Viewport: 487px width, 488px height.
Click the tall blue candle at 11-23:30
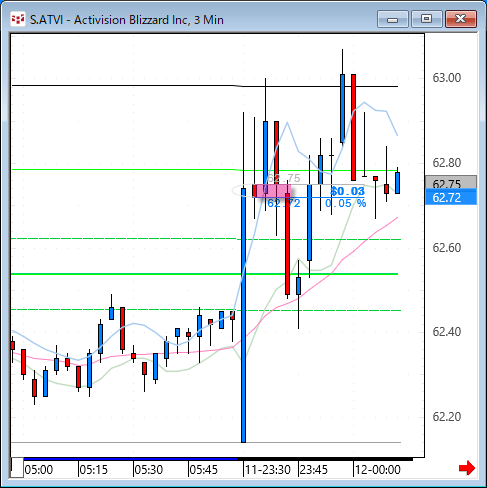tap(243, 315)
